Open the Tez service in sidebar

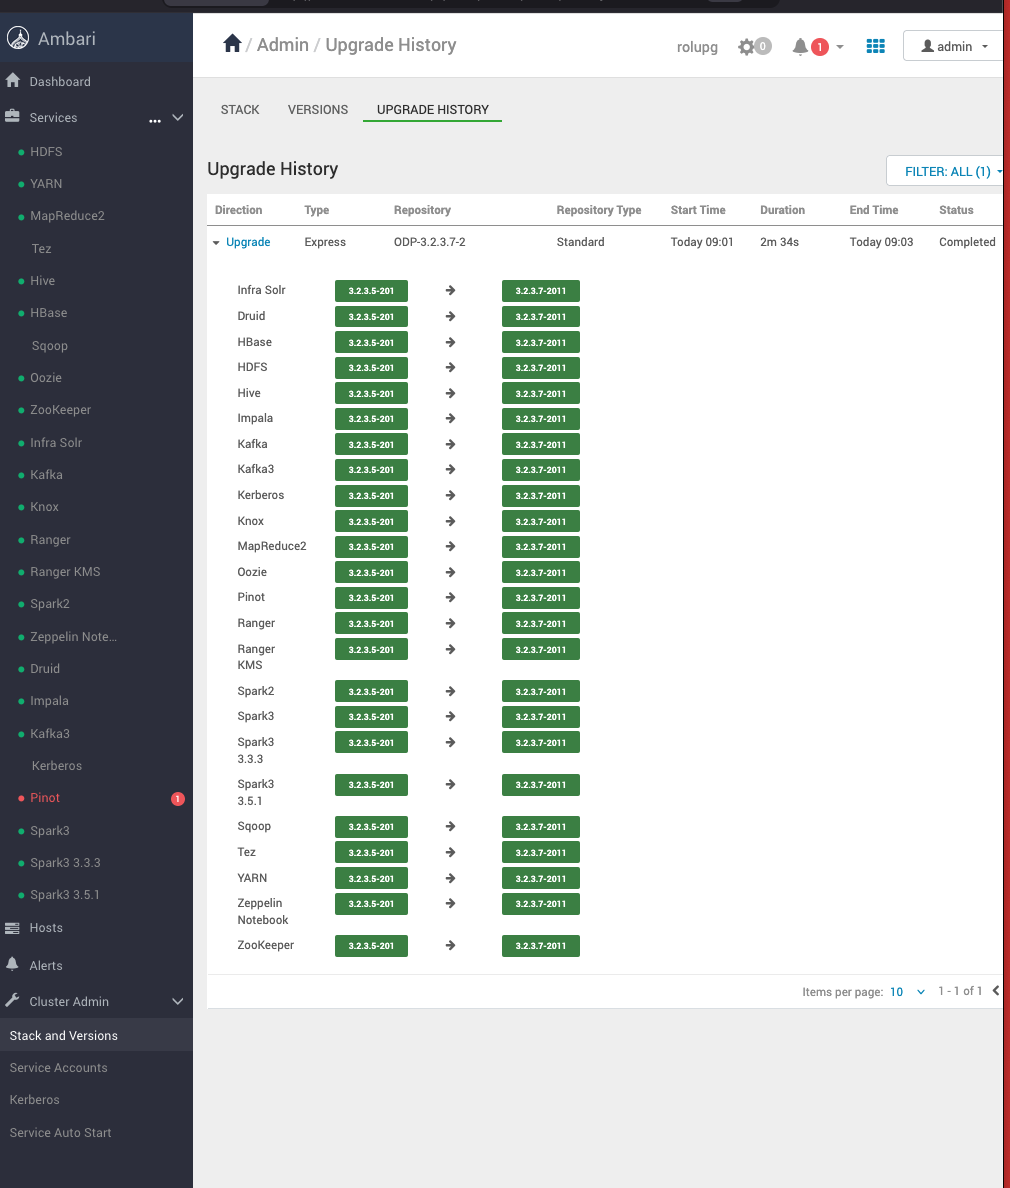pos(42,249)
